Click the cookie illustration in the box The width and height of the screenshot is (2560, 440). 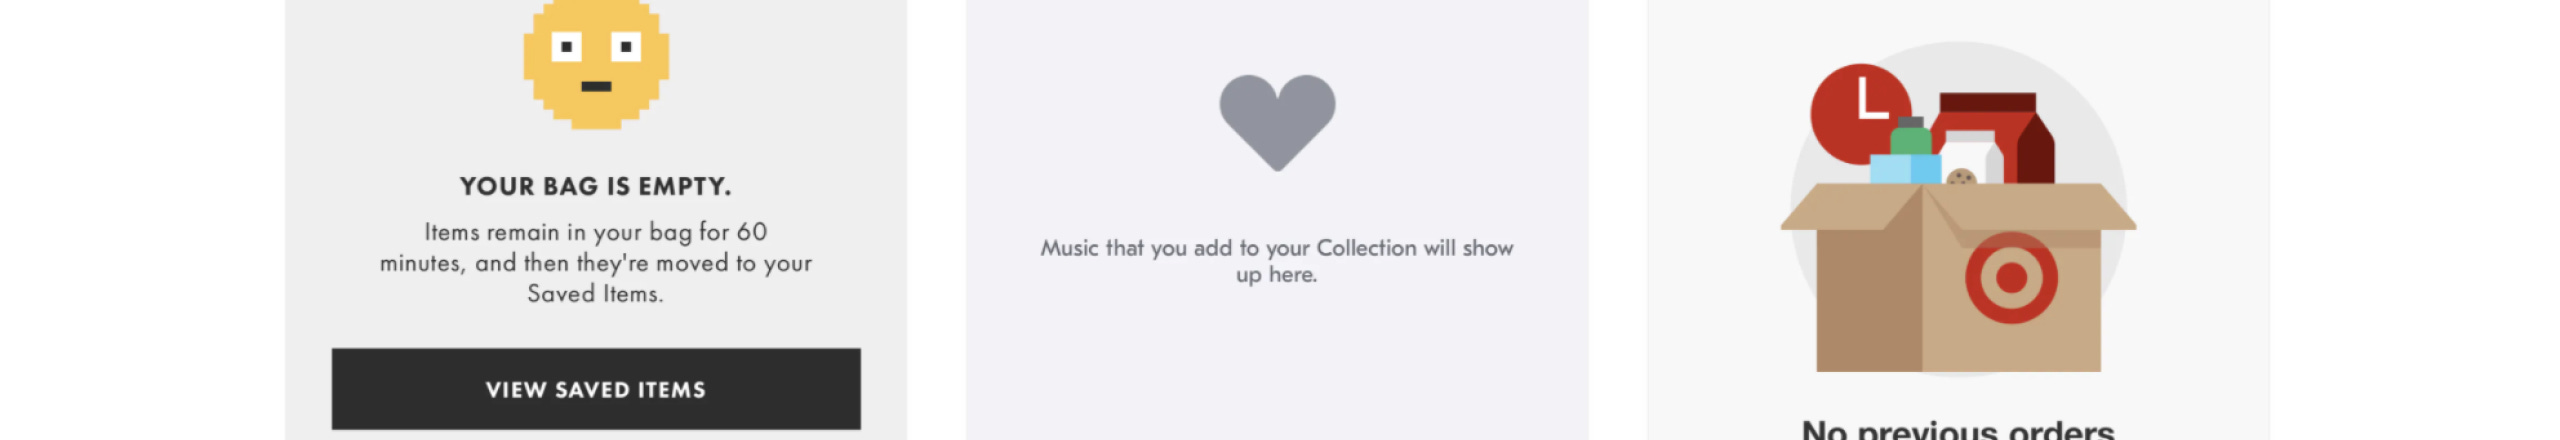click(x=1961, y=177)
